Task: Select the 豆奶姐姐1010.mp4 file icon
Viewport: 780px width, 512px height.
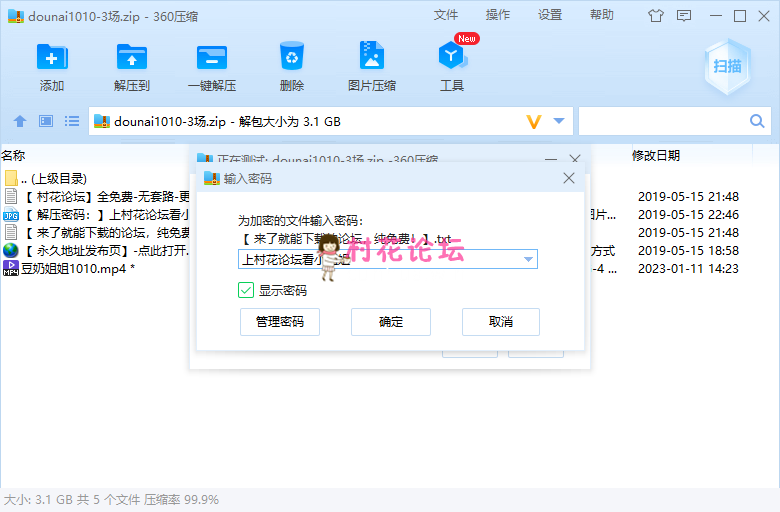Action: pyautogui.click(x=11, y=268)
